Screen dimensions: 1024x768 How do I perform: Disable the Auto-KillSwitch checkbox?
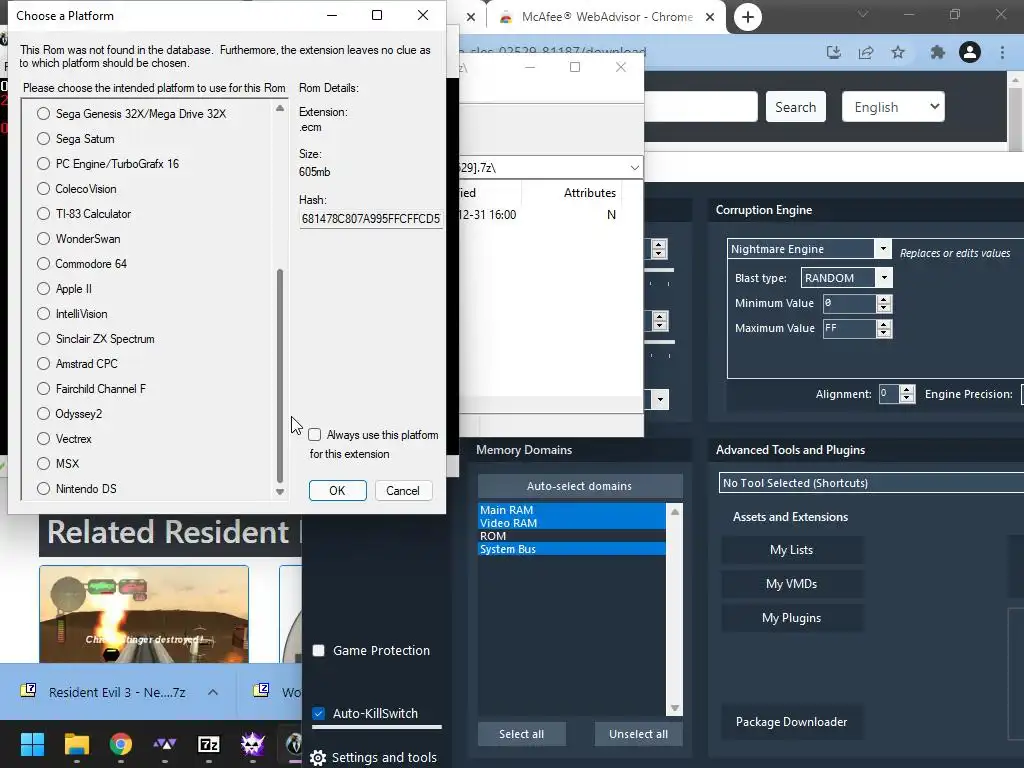[x=319, y=713]
